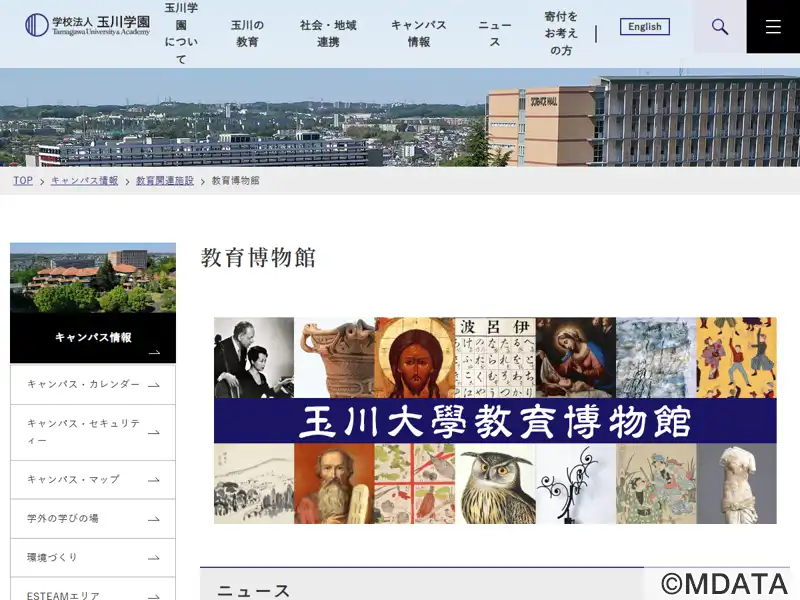
Task: Click the Tamagawa Academy logo
Action: (x=88, y=24)
